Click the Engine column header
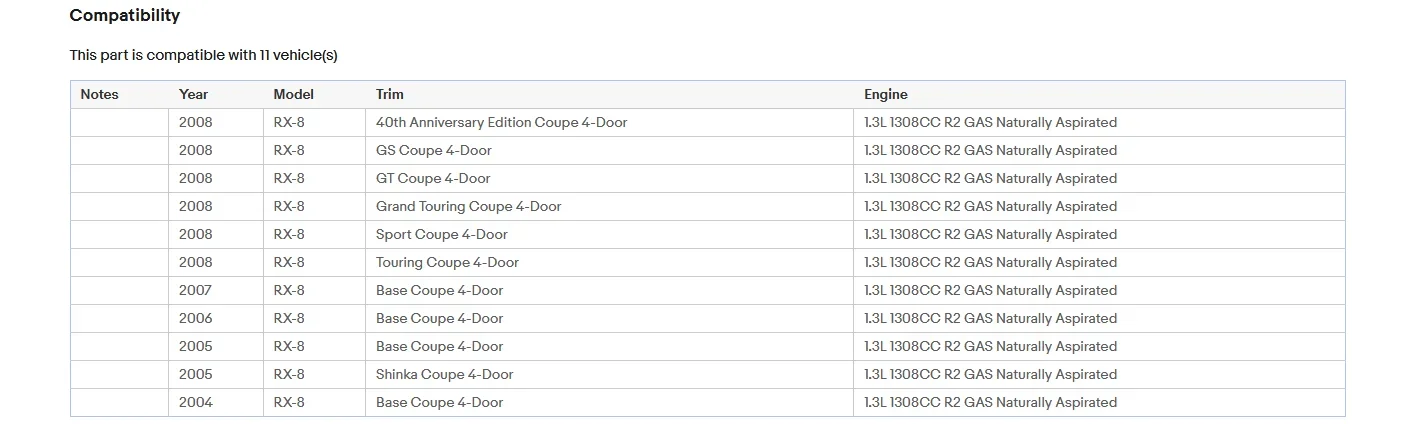The height and width of the screenshot is (424, 1410). coord(886,94)
